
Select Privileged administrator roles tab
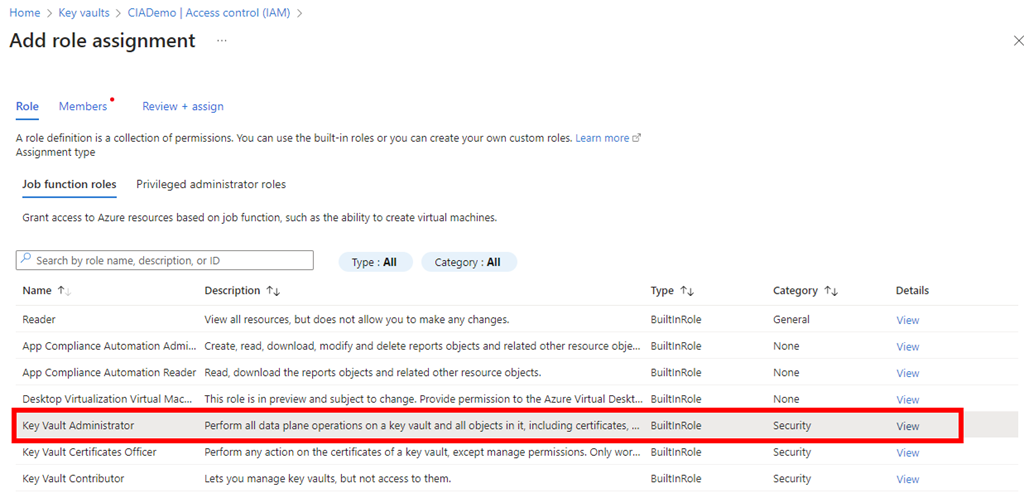coord(211,185)
